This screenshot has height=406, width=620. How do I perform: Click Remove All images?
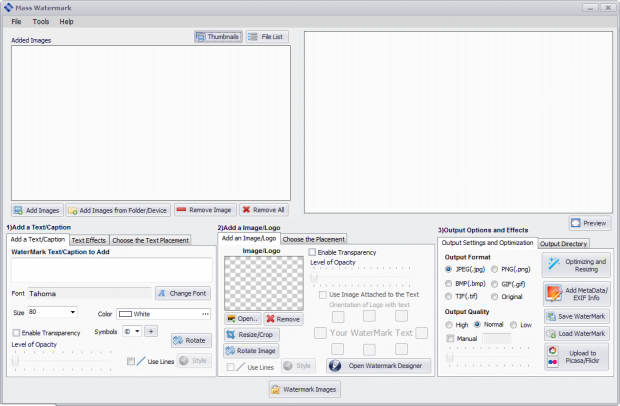pyautogui.click(x=264, y=210)
